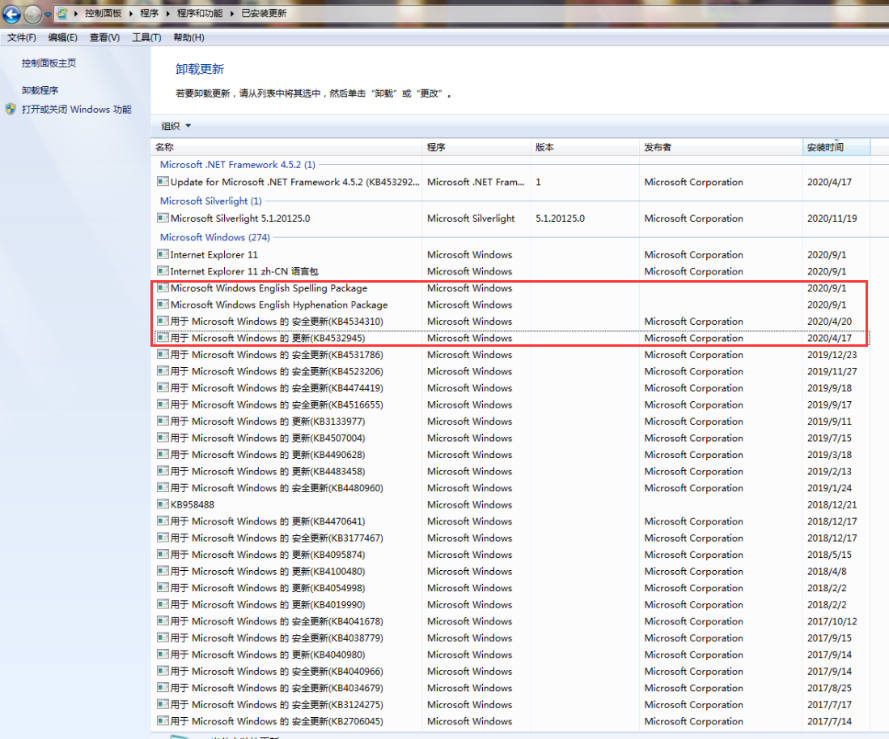889x739 pixels.
Task: Sort list by 发布者 column header
Action: point(658,147)
